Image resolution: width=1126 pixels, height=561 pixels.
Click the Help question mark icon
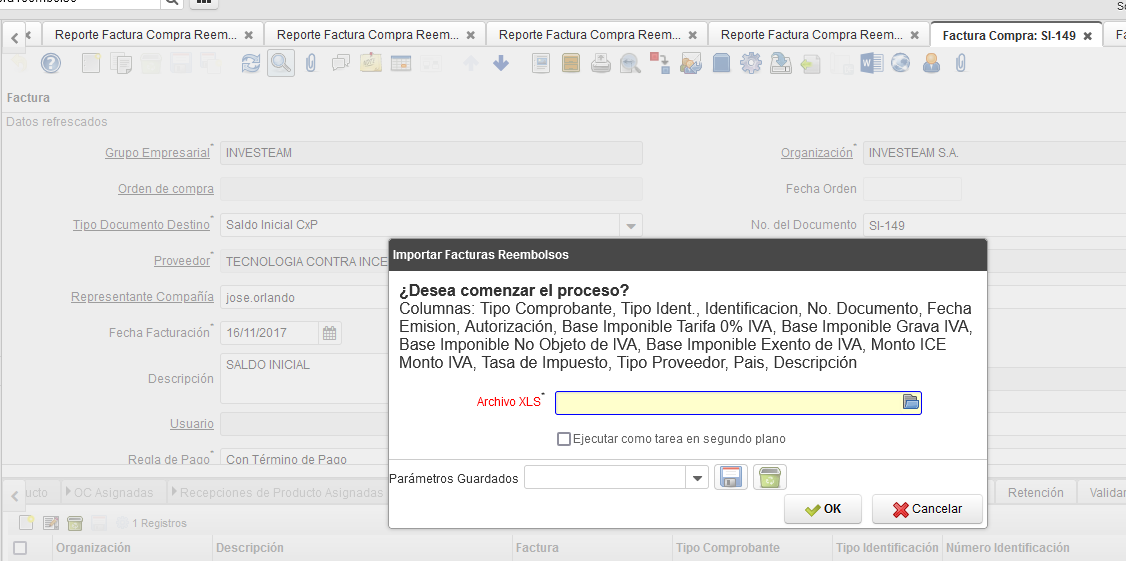(51, 64)
